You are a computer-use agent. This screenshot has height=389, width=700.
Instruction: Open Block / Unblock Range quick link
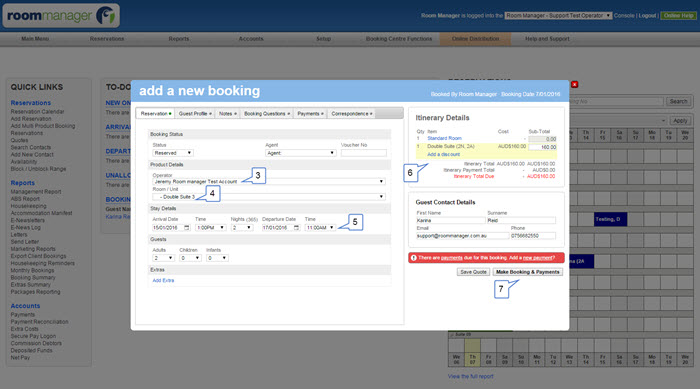click(38, 169)
